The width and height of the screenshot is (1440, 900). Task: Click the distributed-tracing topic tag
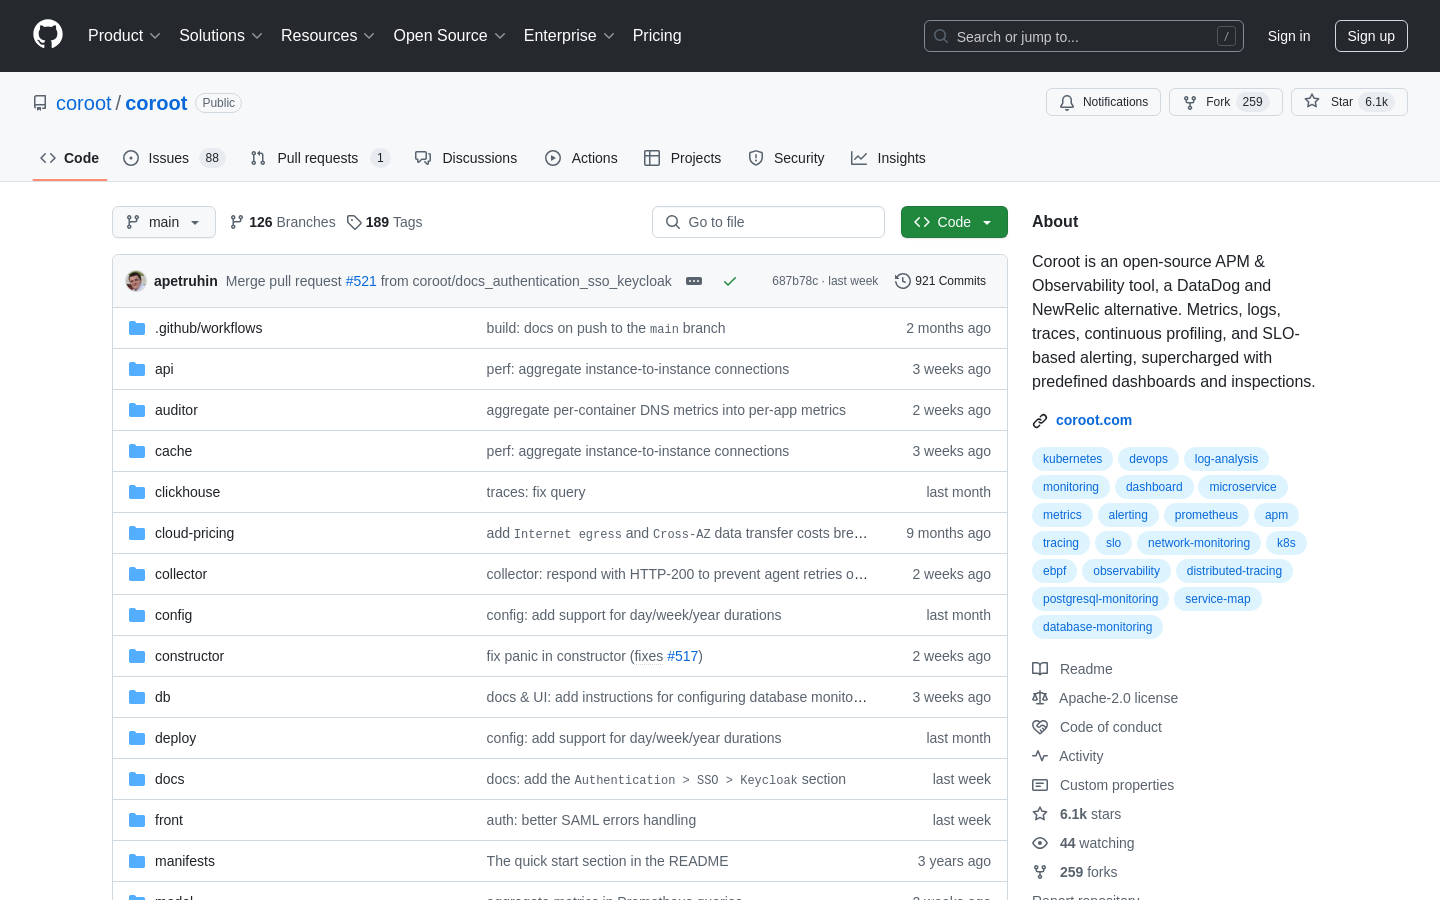(x=1234, y=571)
